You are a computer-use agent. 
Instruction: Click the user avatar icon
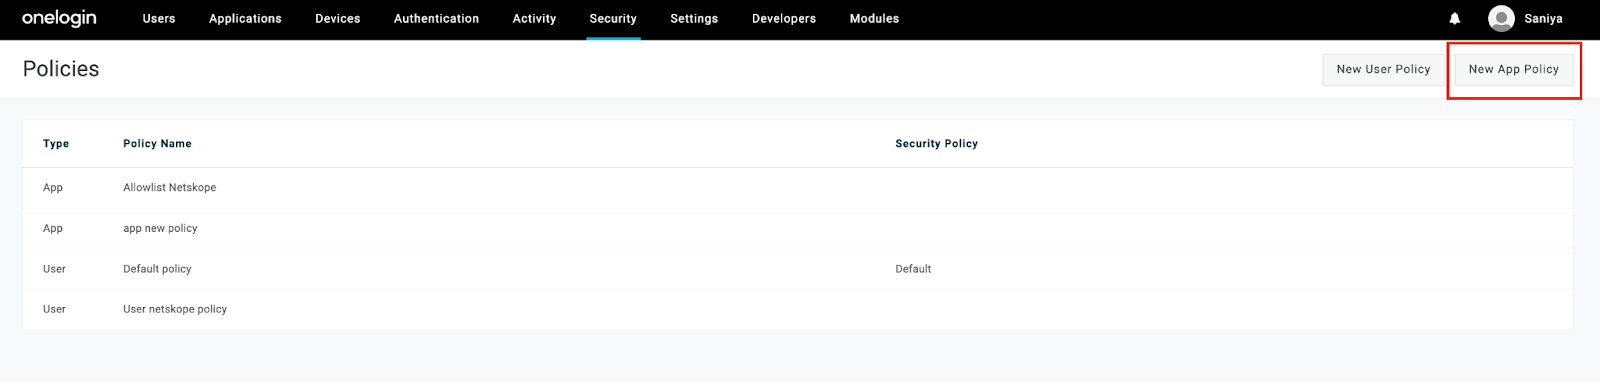point(1501,18)
